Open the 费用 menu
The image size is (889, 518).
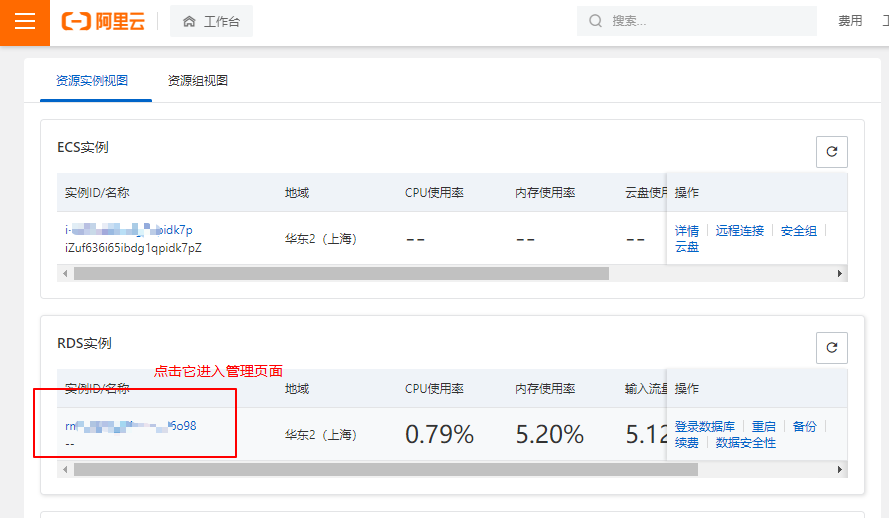coord(850,21)
